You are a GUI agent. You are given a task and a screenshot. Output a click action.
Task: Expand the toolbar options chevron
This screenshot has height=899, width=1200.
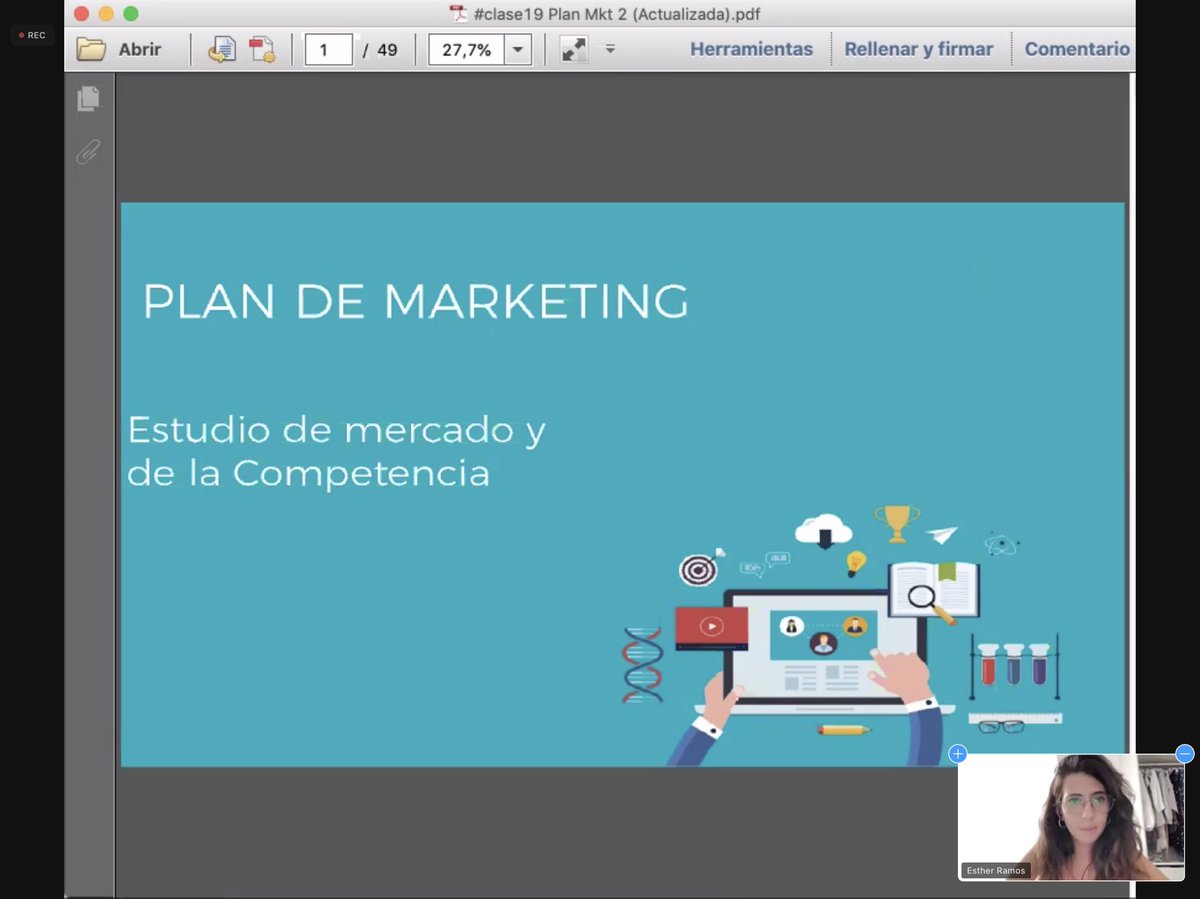[x=610, y=48]
